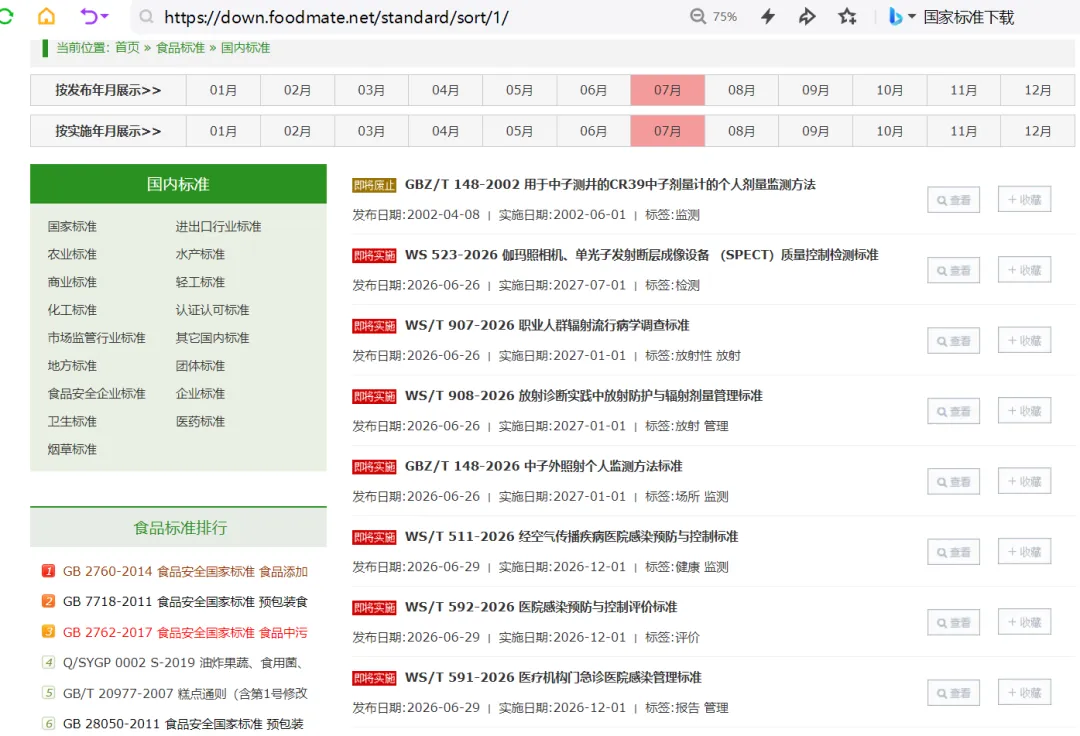
Task: Click 查看 for GBZ/T 148-2002
Action: pos(953,200)
